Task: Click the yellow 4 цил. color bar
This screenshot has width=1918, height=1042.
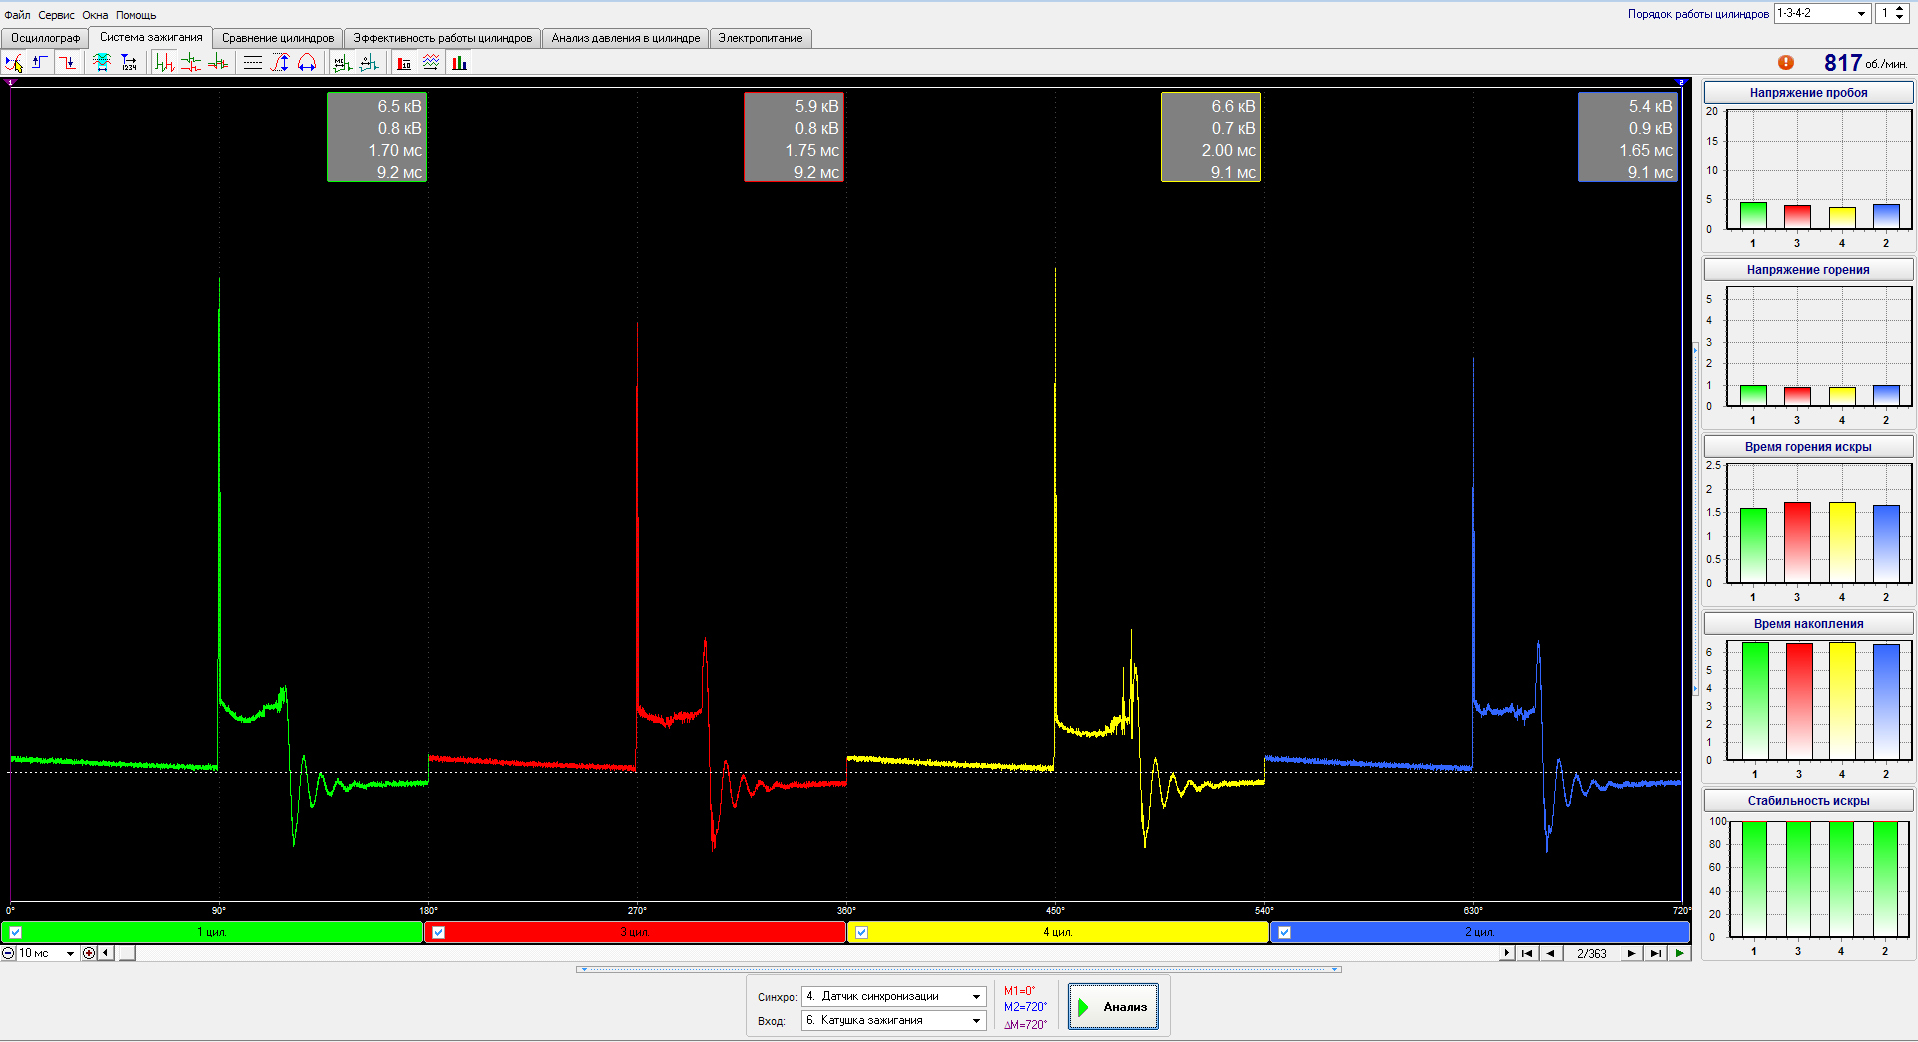Action: point(1058,932)
